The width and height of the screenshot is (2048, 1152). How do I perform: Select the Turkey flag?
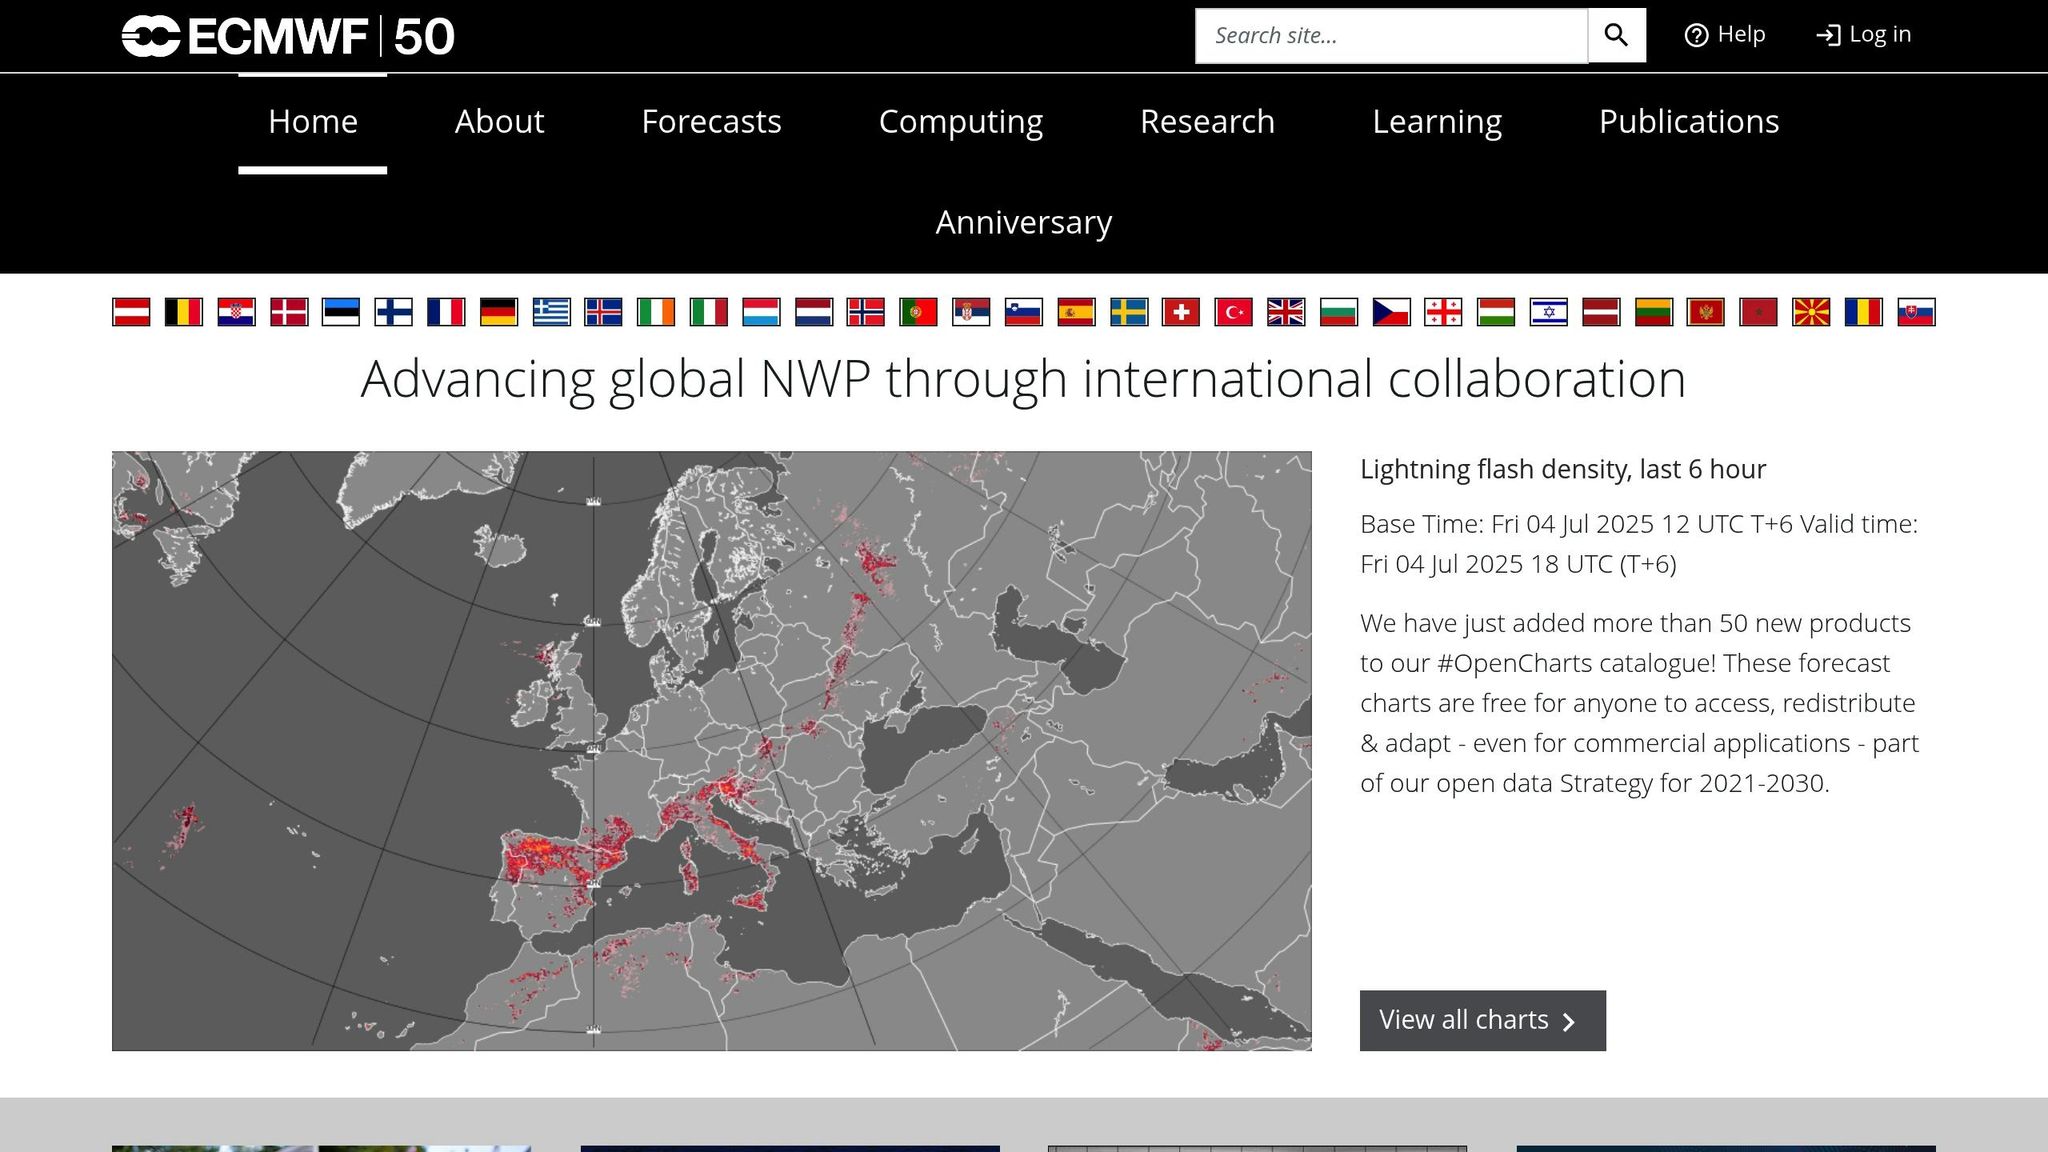tap(1234, 312)
